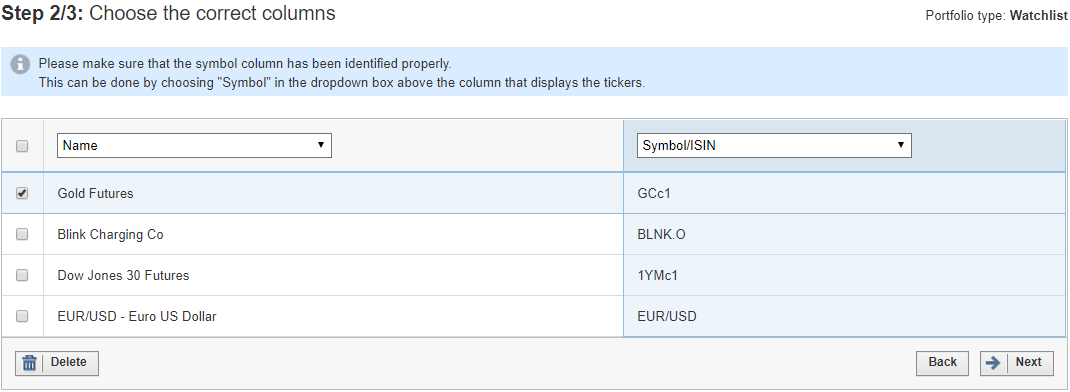
Task: Open the Symbol/ISIN column dropdown
Action: [x=774, y=145]
